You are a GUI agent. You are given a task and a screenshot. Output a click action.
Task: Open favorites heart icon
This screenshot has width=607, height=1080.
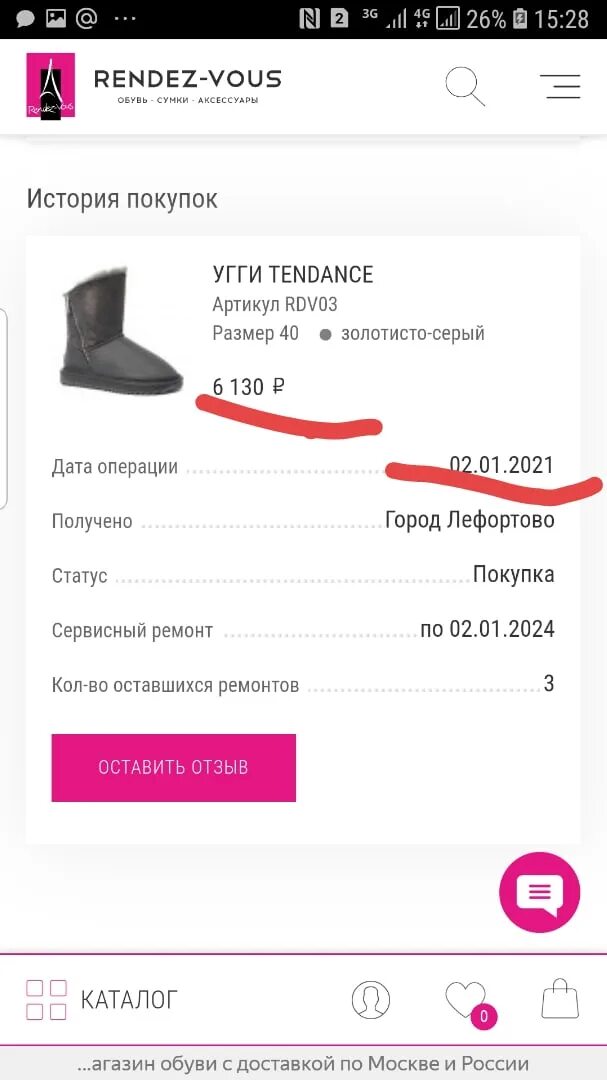point(466,999)
